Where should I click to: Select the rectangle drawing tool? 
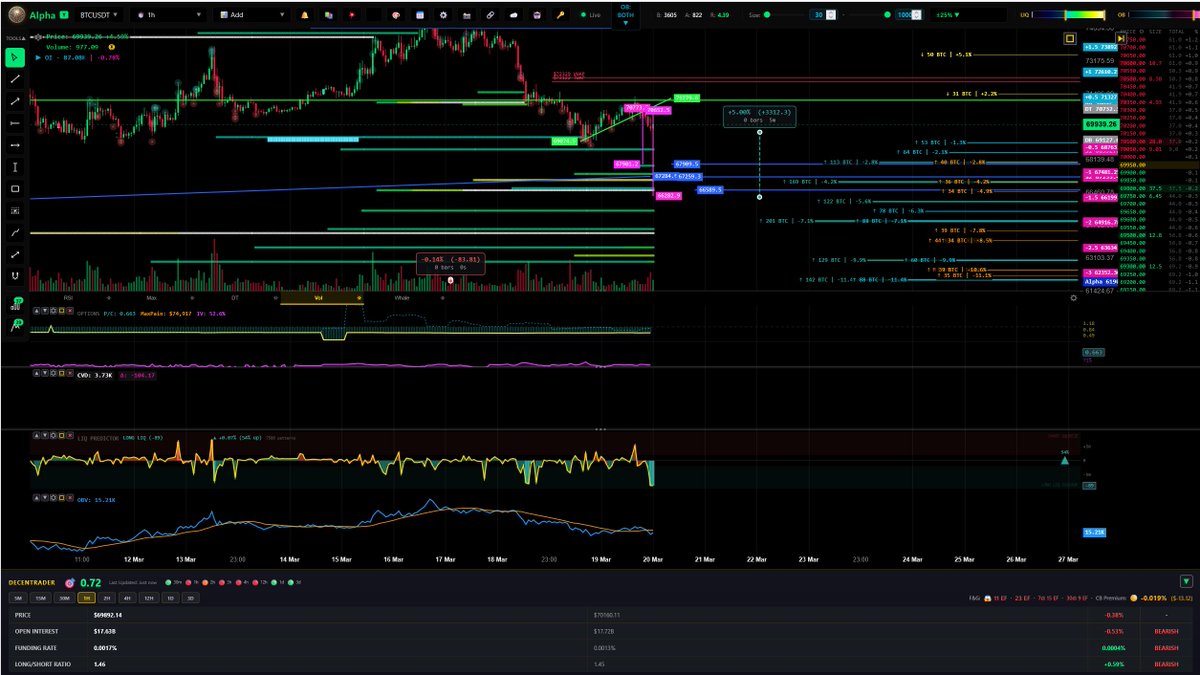[x=15, y=189]
